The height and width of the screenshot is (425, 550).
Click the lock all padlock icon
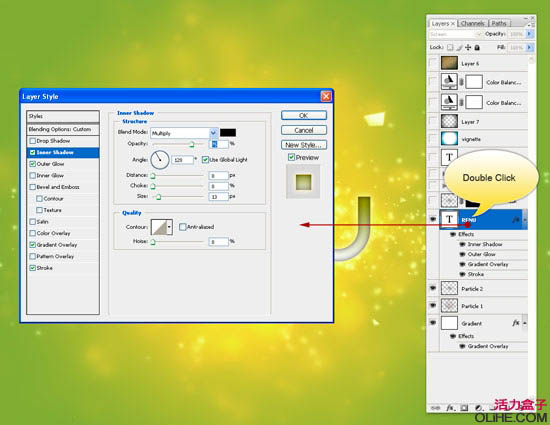click(477, 47)
